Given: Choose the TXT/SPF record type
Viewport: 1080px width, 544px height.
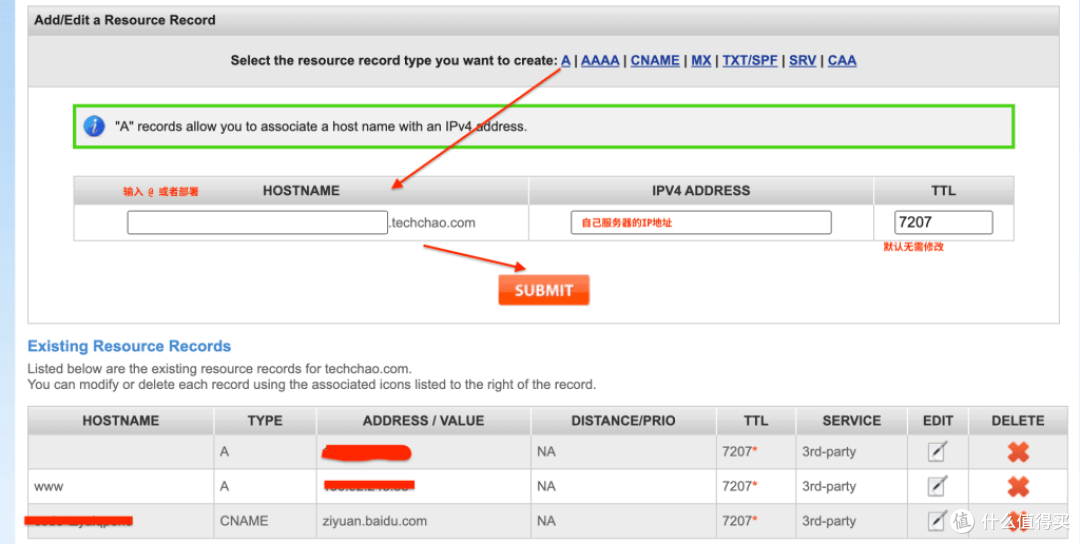Looking at the screenshot, I should (750, 60).
